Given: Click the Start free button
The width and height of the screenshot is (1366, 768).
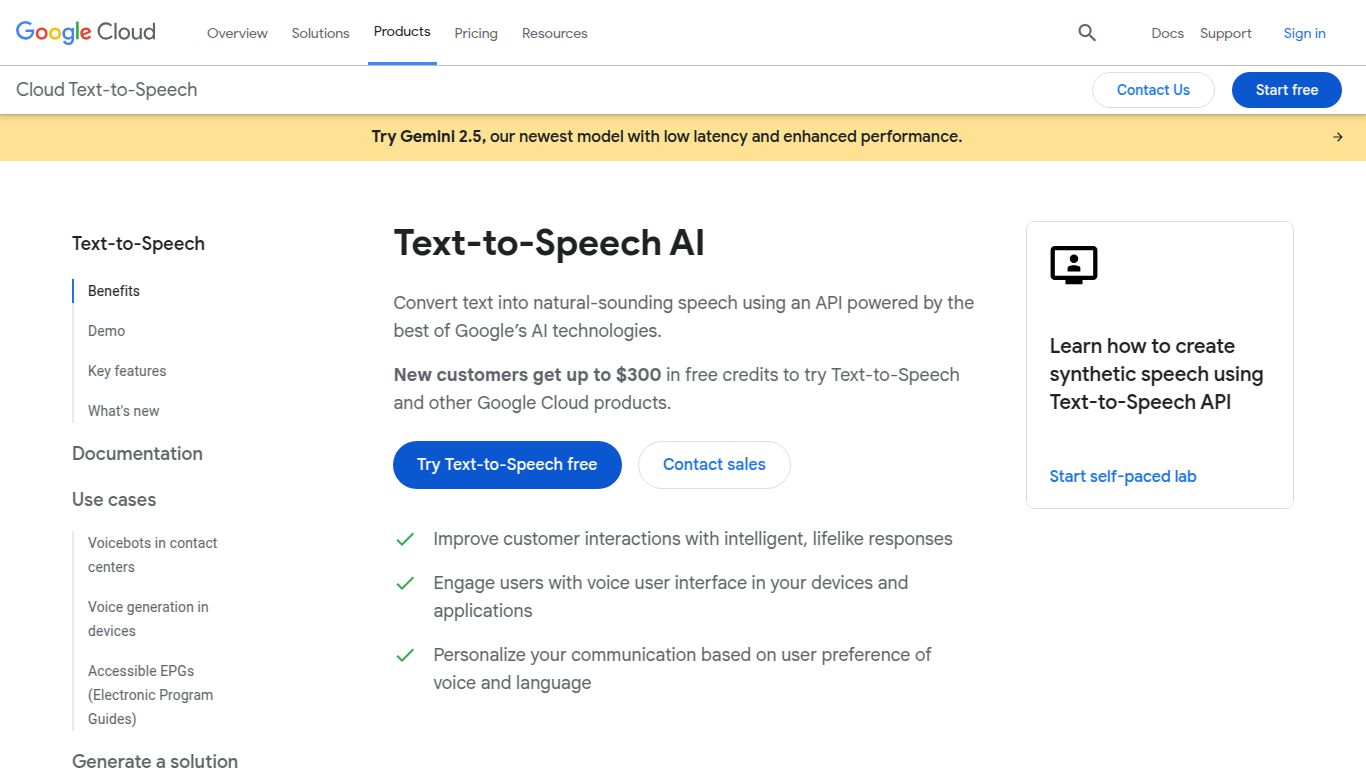Looking at the screenshot, I should (x=1286, y=89).
